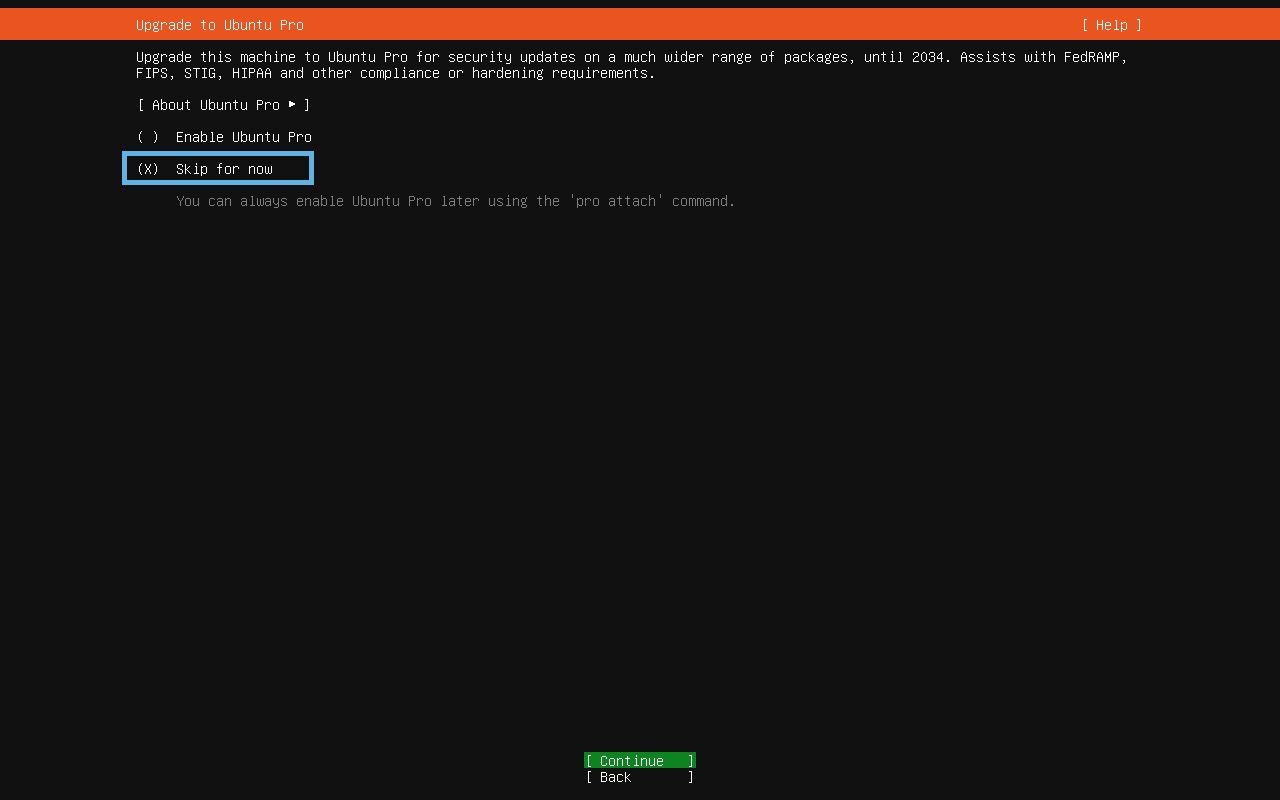This screenshot has height=800, width=1280.
Task: Open Help from the top-right corner
Action: tap(1111, 25)
